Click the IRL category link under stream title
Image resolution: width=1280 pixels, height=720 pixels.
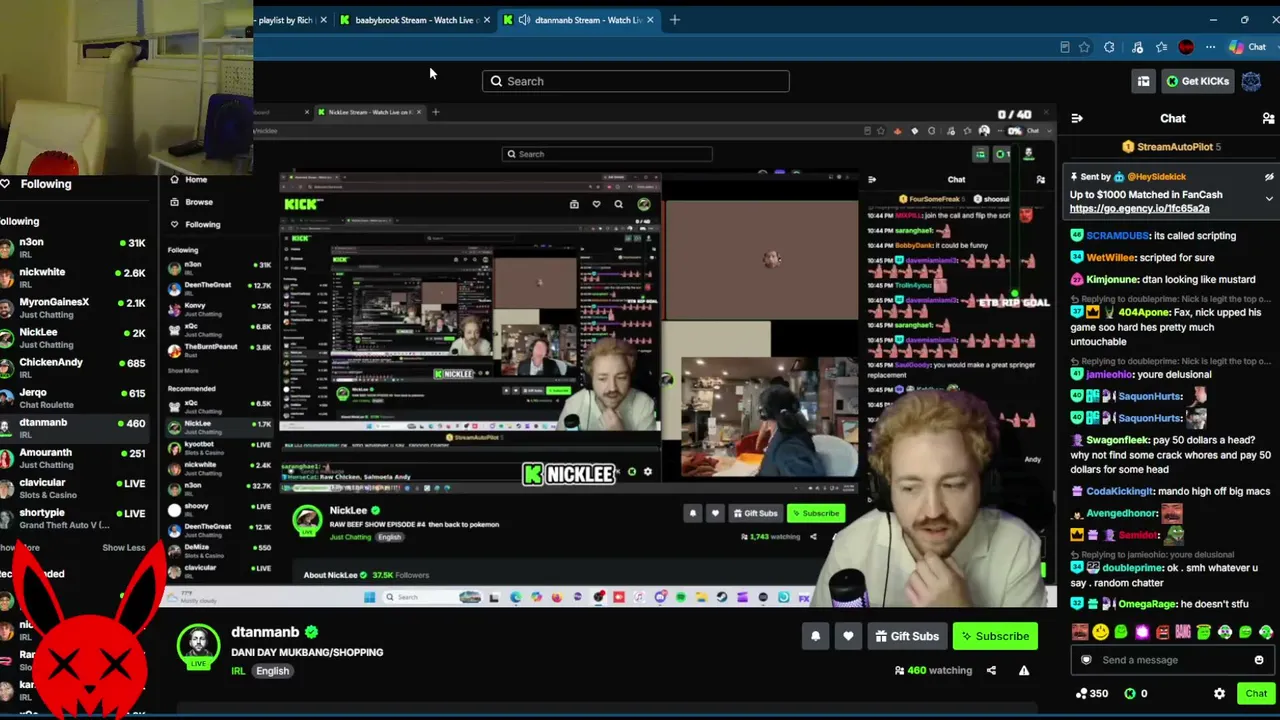[238, 671]
